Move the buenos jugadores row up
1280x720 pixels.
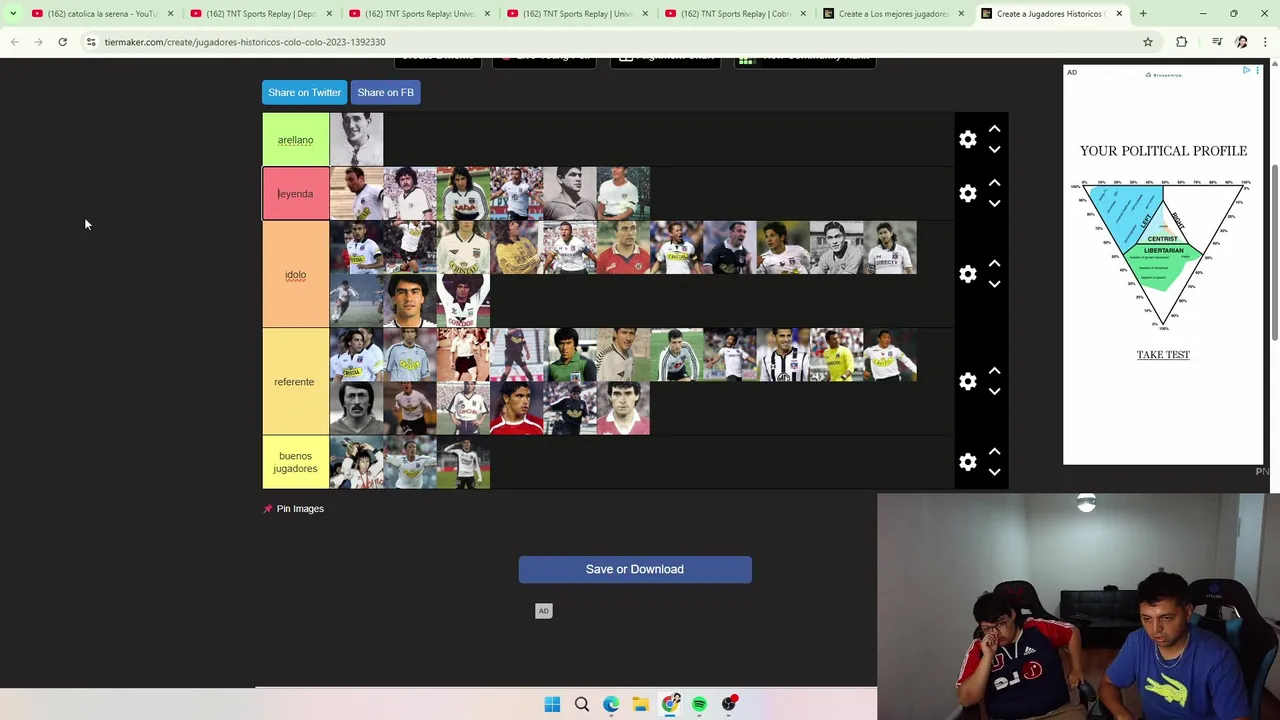click(x=994, y=452)
